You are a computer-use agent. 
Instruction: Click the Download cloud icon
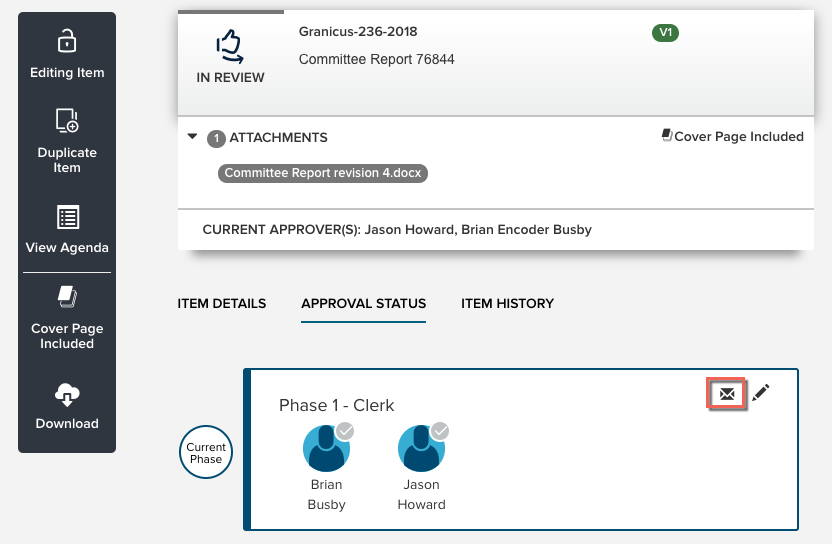point(67,394)
